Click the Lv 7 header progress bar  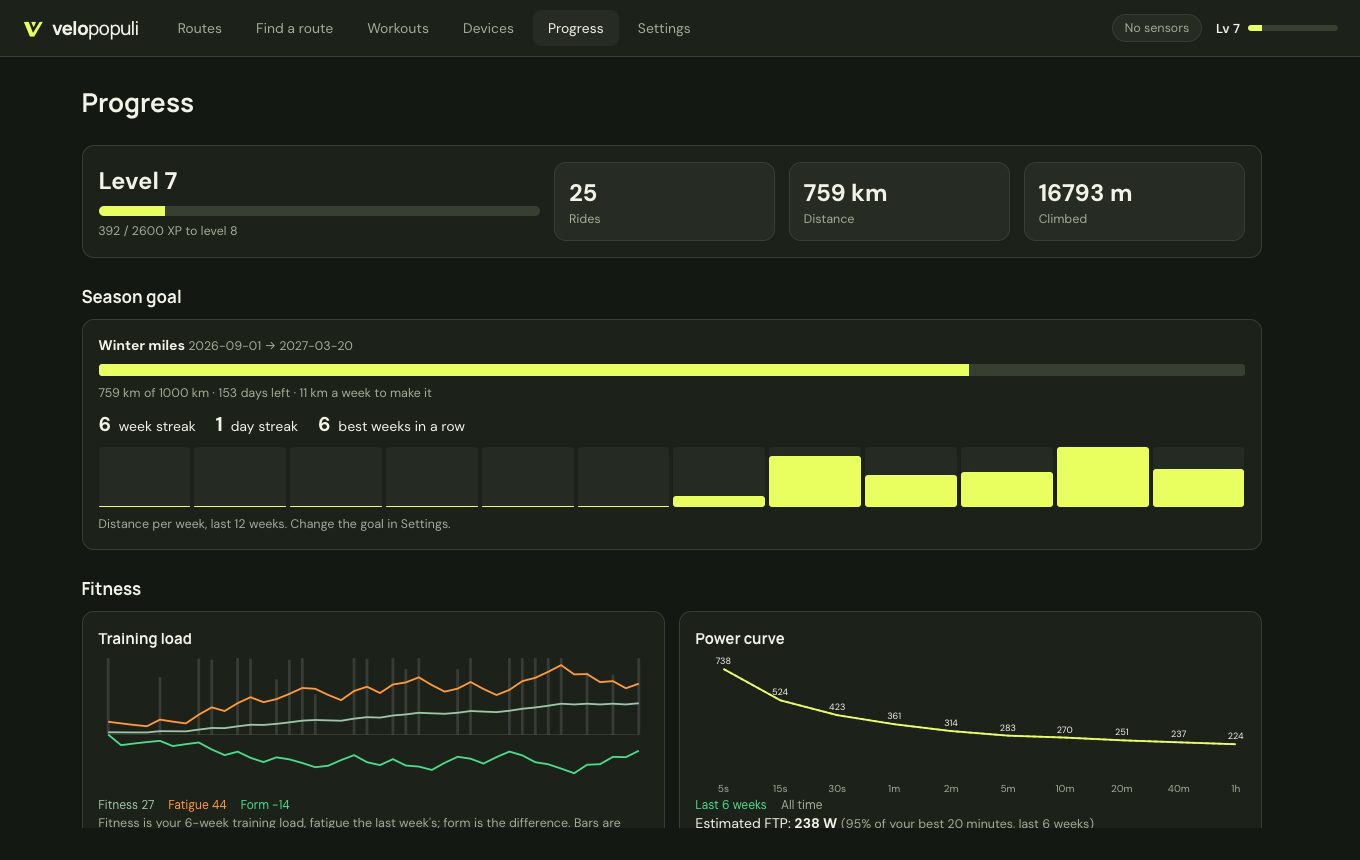pyautogui.click(x=1293, y=28)
